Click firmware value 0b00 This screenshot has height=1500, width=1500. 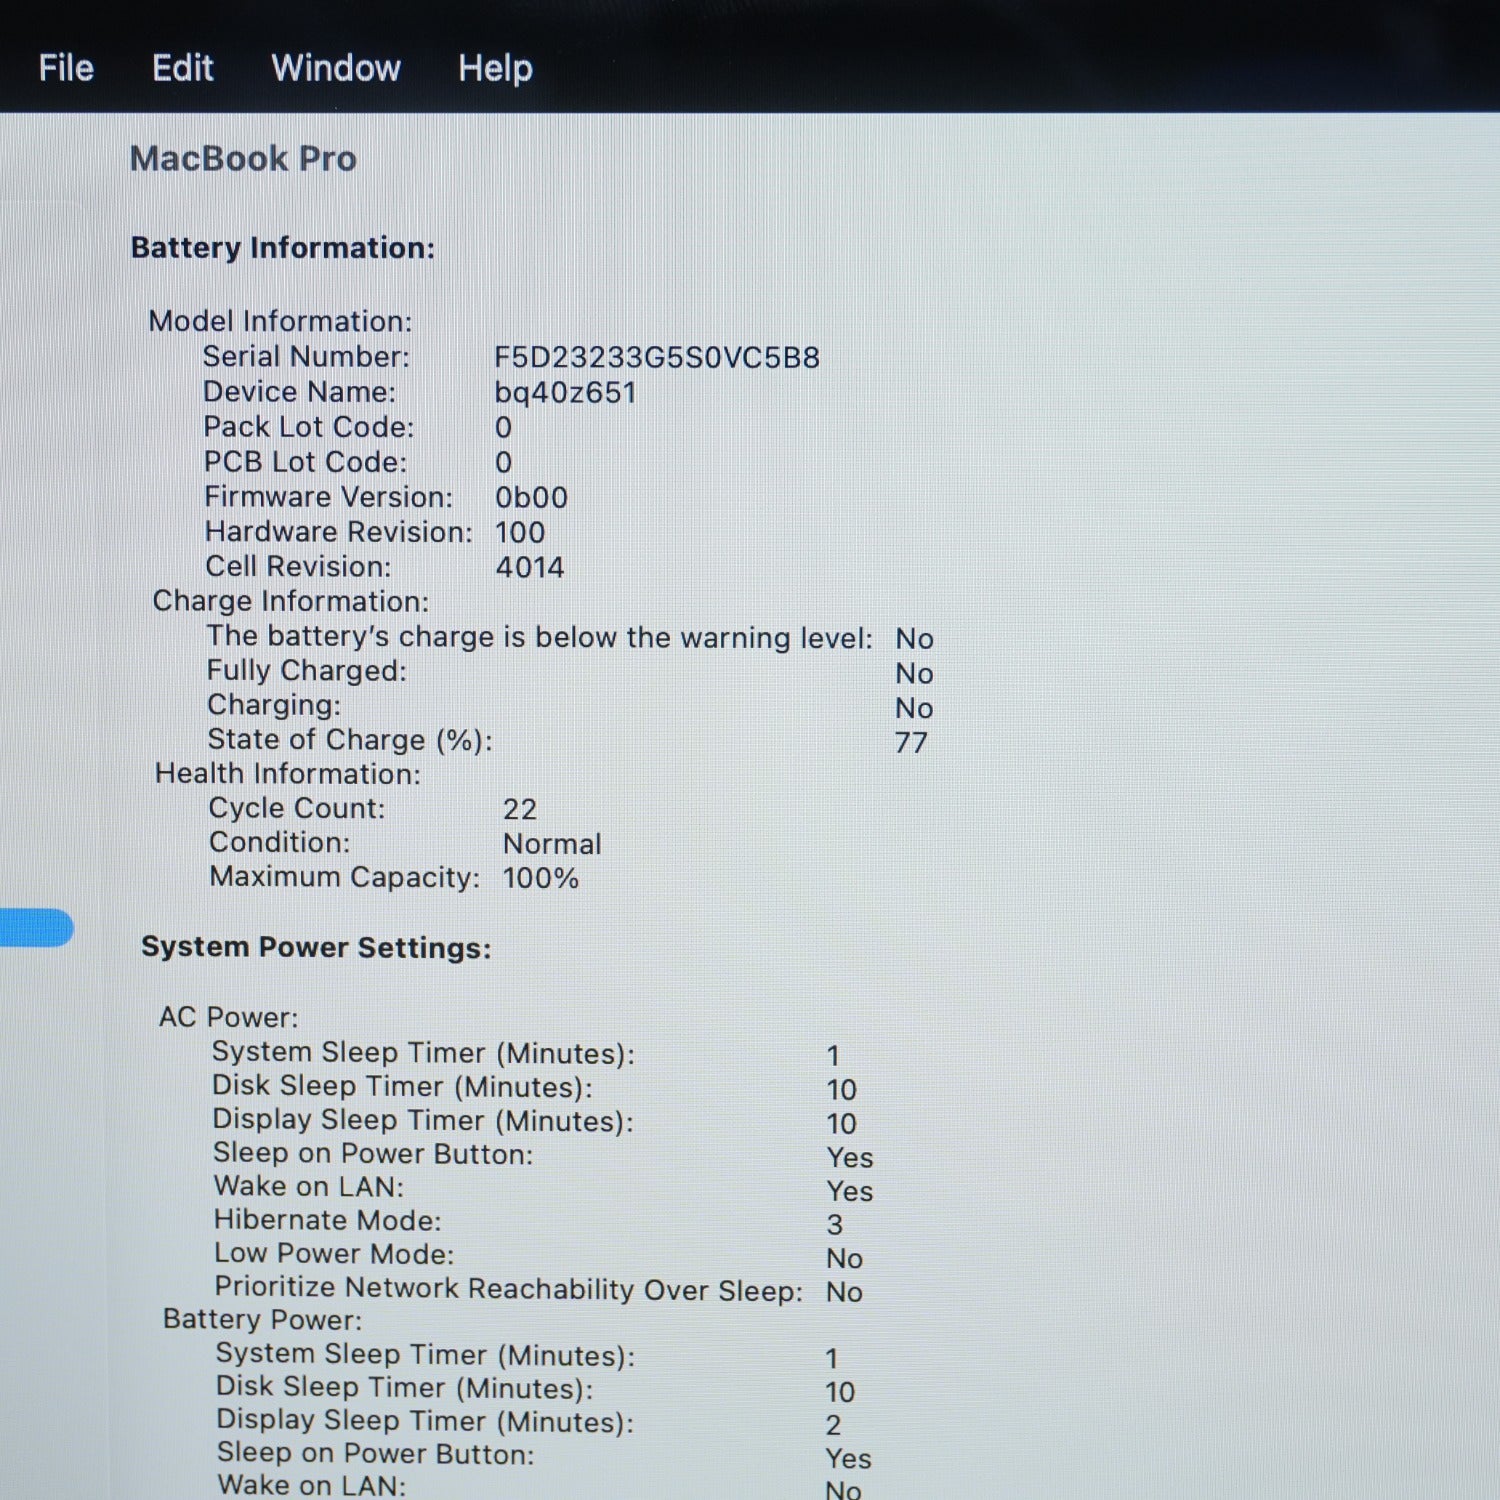tap(531, 497)
